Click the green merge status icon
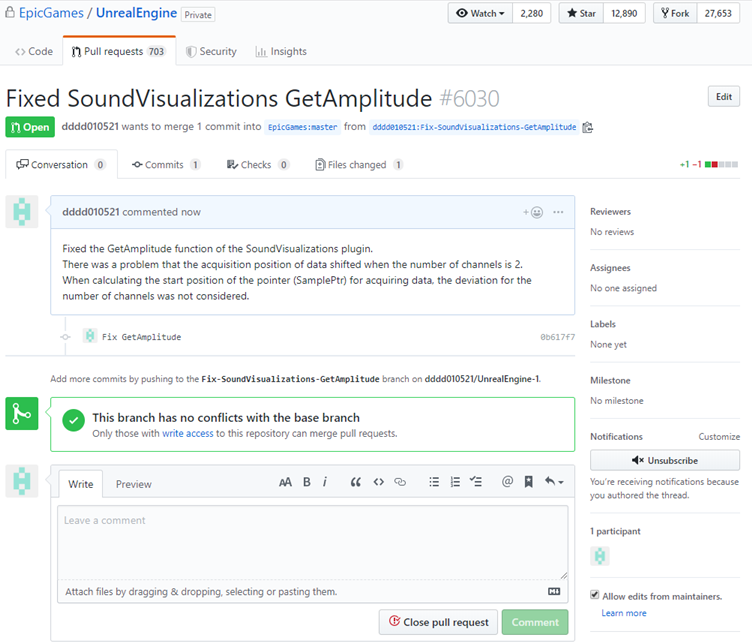Image resolution: width=752 pixels, height=643 pixels. pyautogui.click(x=22, y=413)
